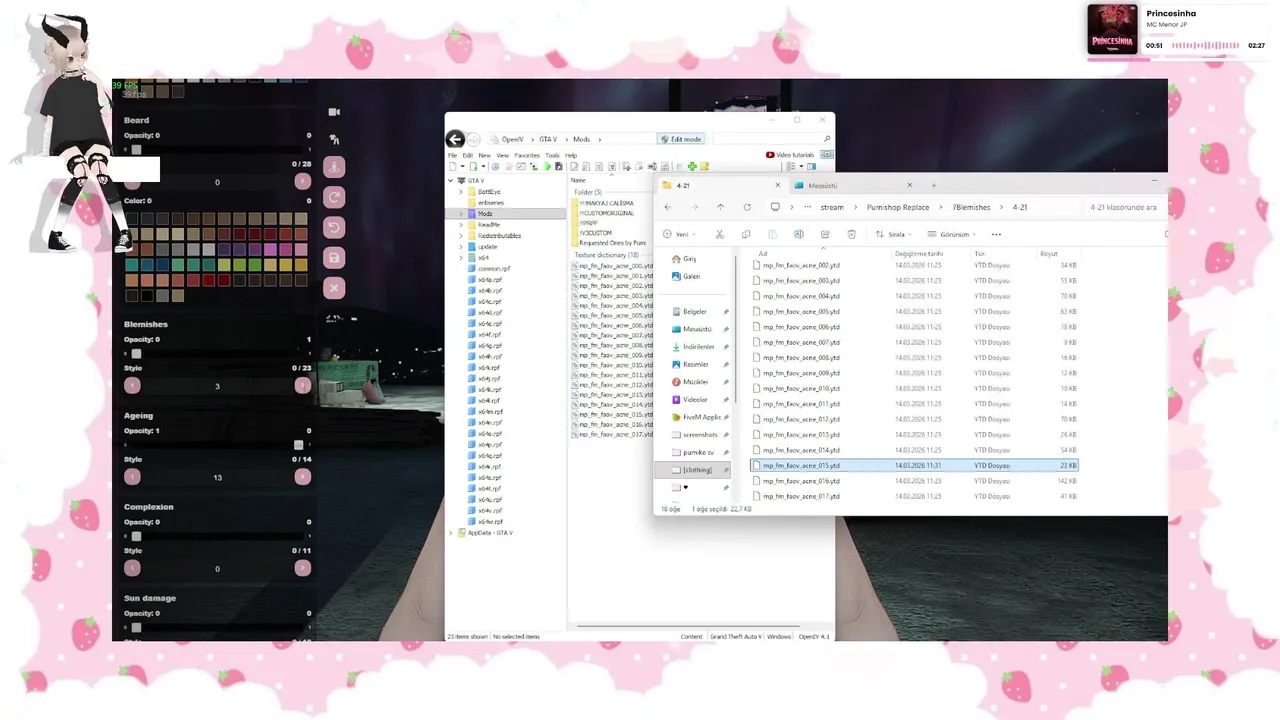Add a new tab in File Explorer
The height and width of the screenshot is (720, 1280).
[x=933, y=185]
